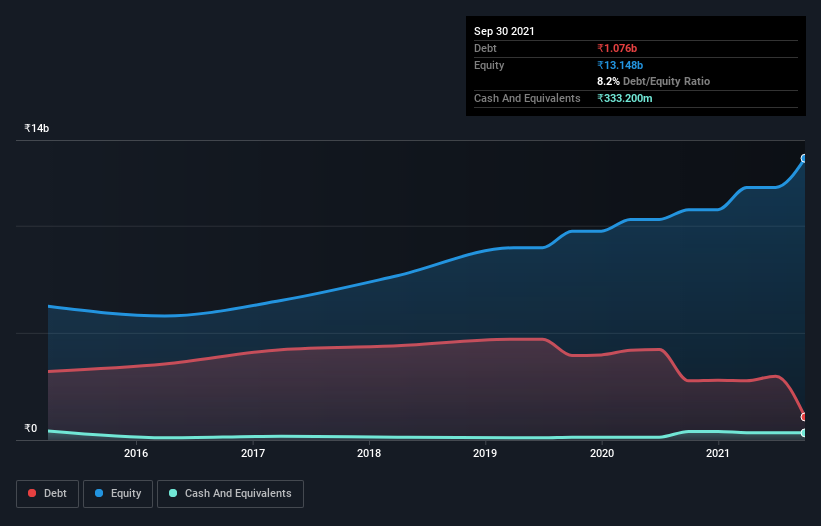Click the 8.2% Debt/Equity Ratio text
Image resolution: width=821 pixels, height=526 pixels.
tap(653, 82)
